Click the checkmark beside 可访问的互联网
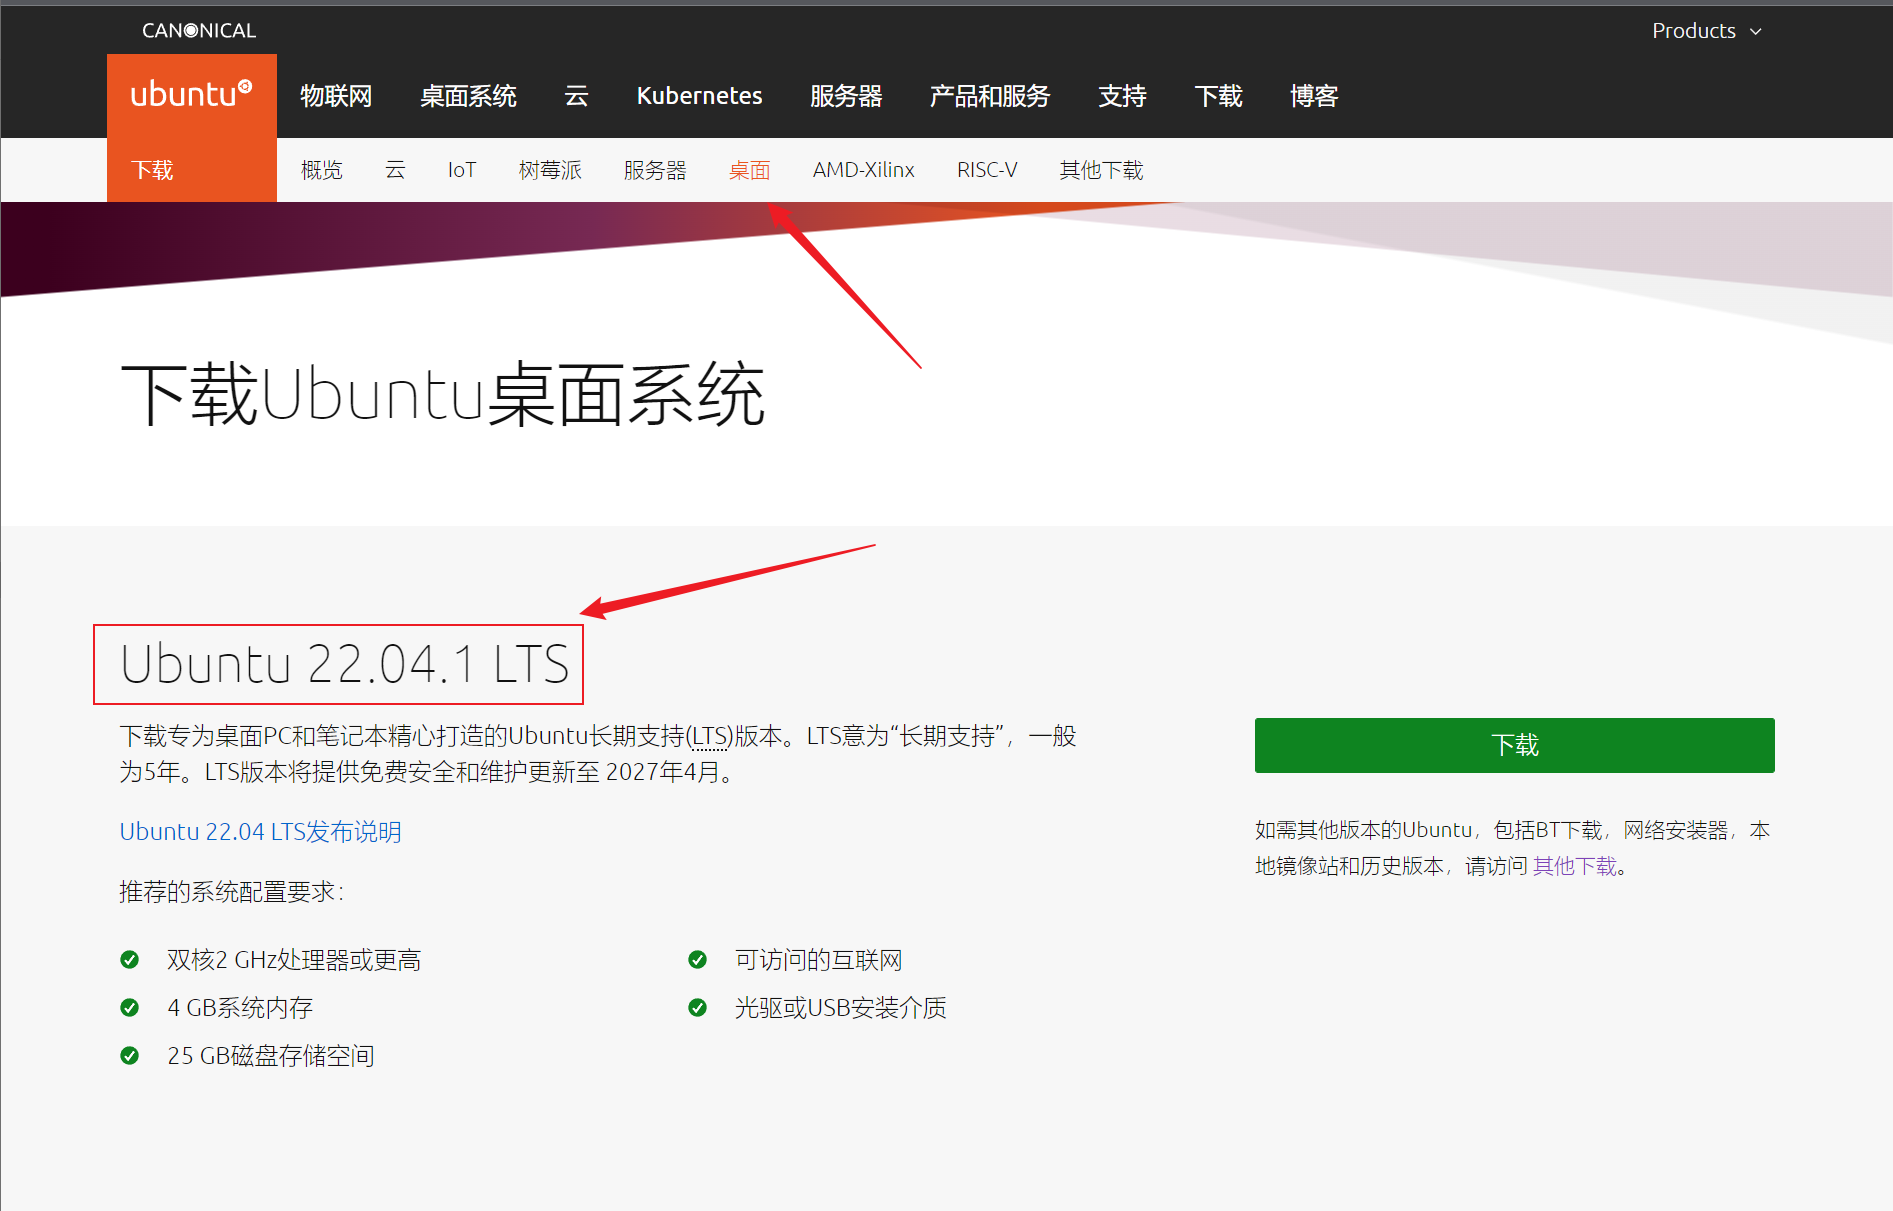Image resolution: width=1893 pixels, height=1211 pixels. point(697,959)
